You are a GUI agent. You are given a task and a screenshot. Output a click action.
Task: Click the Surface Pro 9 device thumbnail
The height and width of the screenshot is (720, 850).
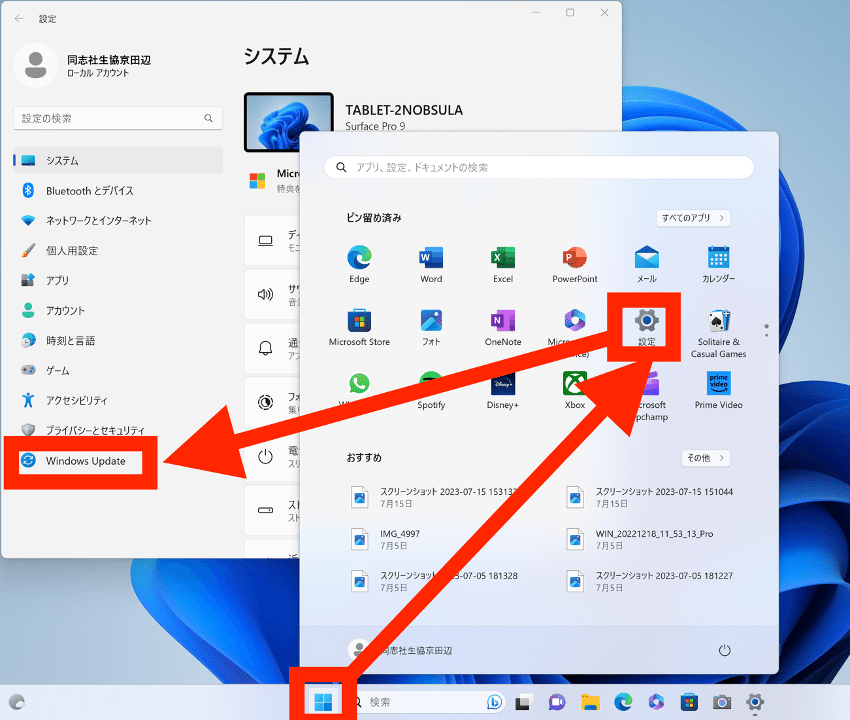coord(288,122)
